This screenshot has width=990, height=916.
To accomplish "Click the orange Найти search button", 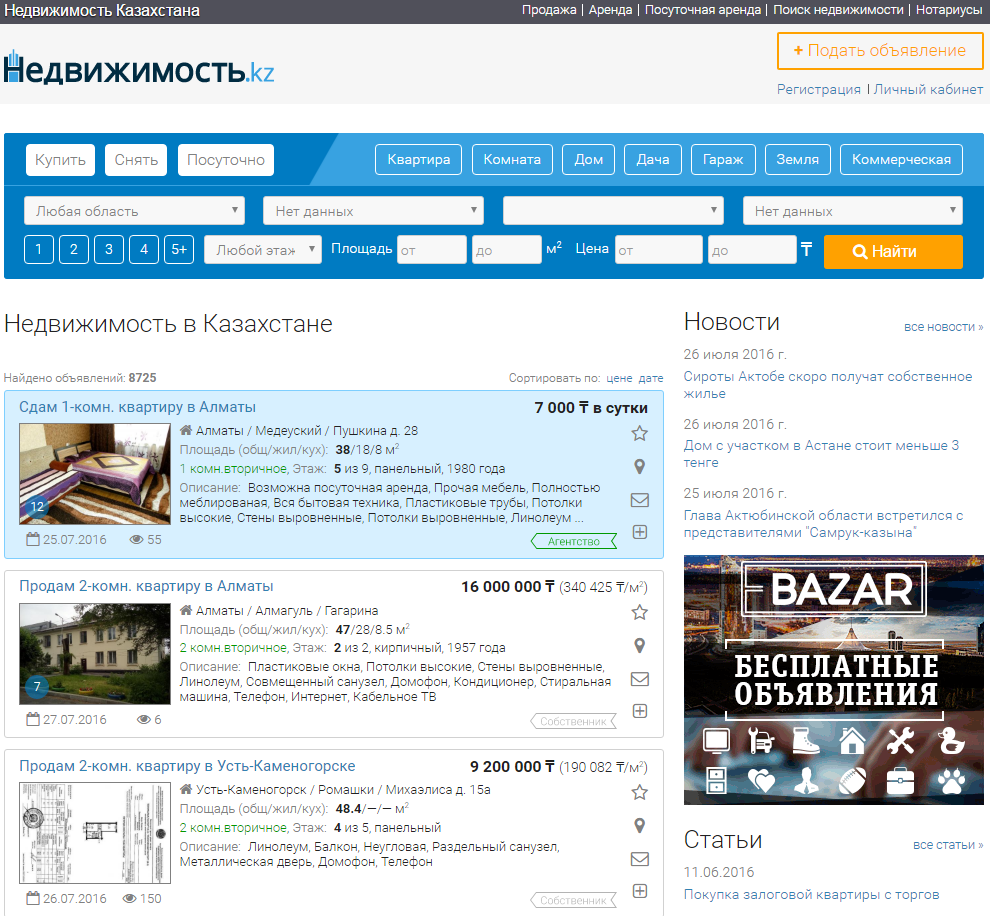I will [x=893, y=252].
